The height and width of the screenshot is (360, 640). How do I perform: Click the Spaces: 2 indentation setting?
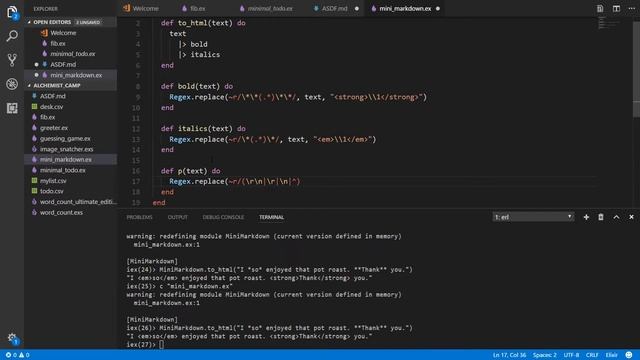pyautogui.click(x=544, y=355)
